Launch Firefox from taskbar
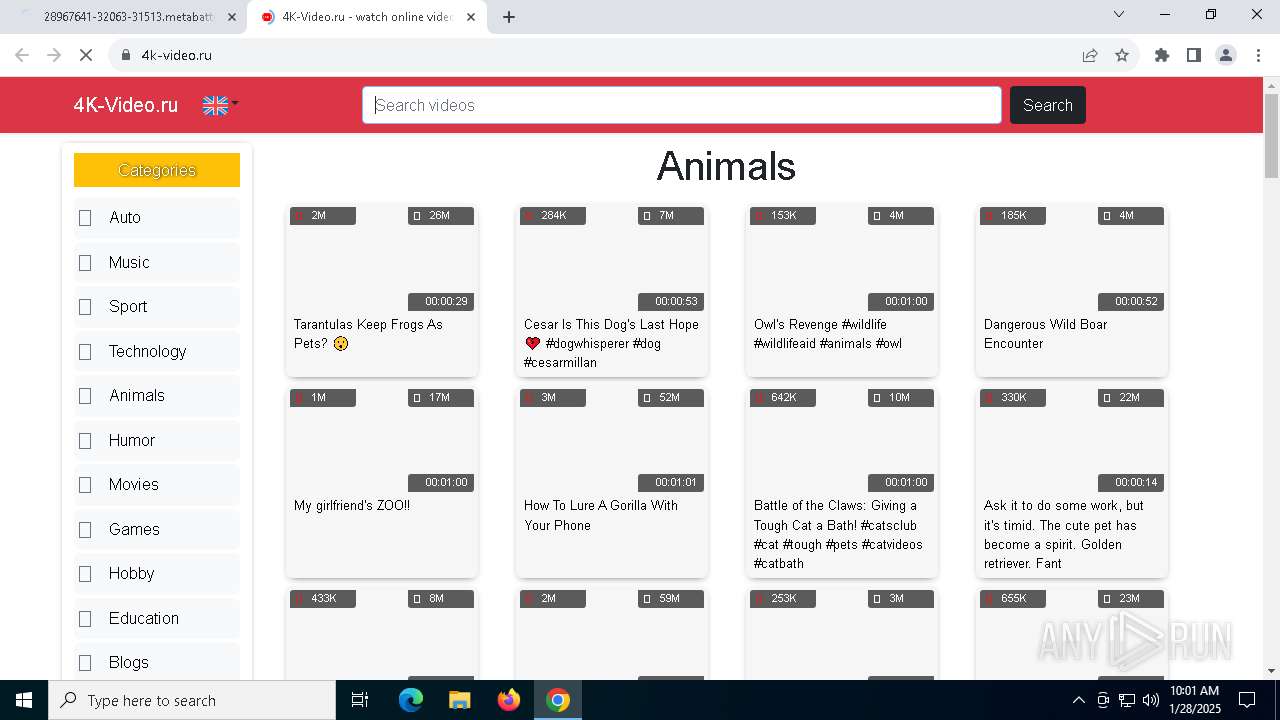1280x720 pixels. click(x=509, y=700)
